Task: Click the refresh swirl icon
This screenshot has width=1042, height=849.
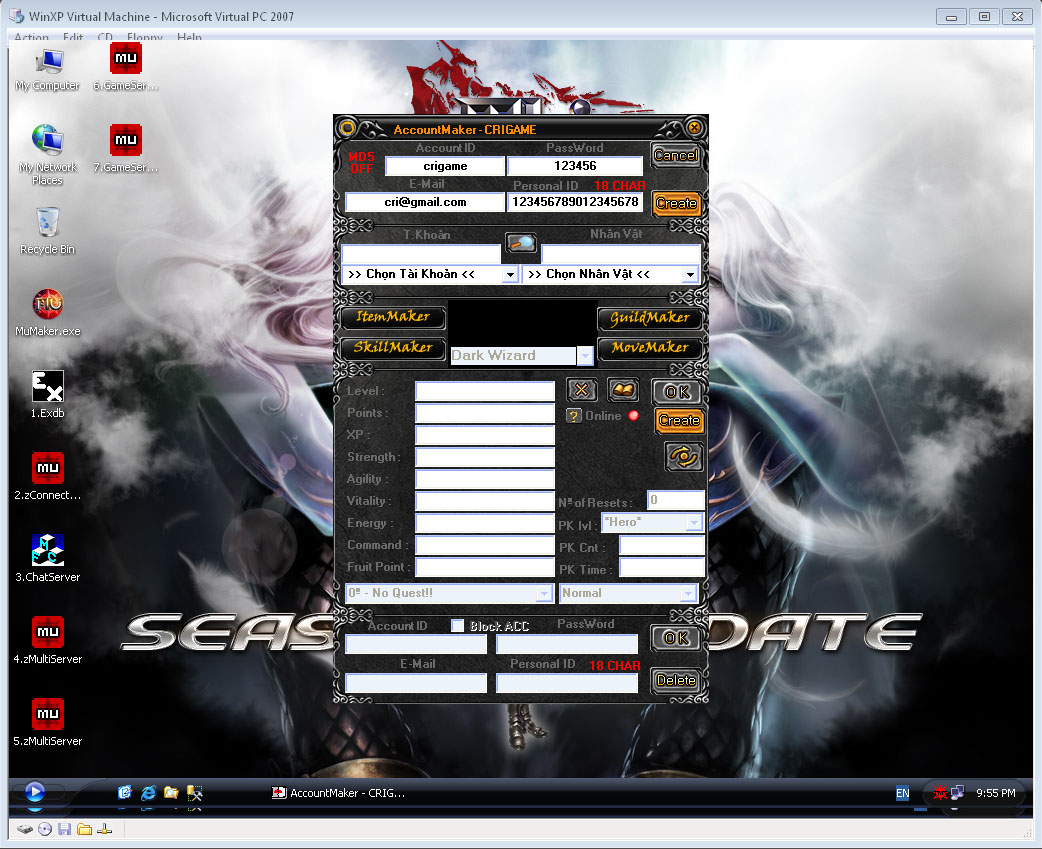Action: (684, 456)
